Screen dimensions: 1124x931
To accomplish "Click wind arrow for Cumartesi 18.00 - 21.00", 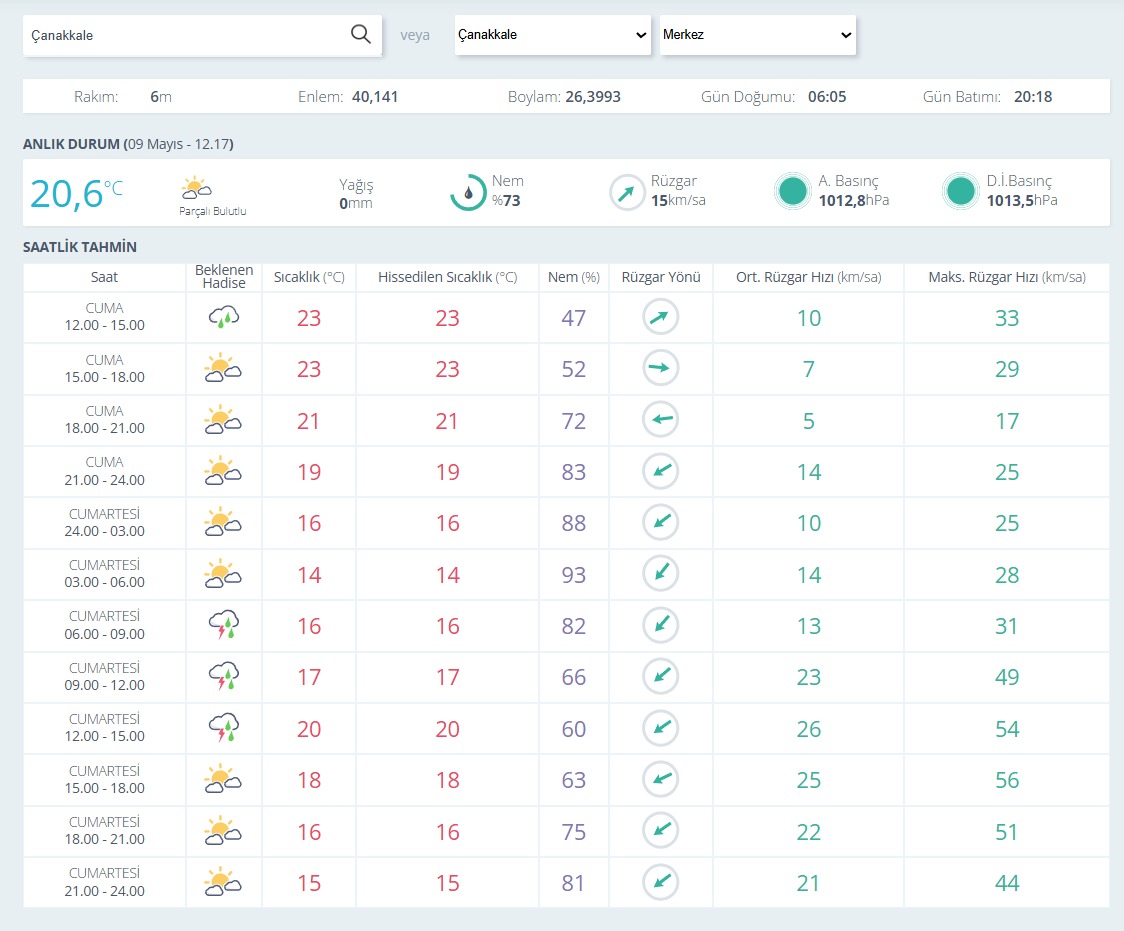I will coord(660,830).
